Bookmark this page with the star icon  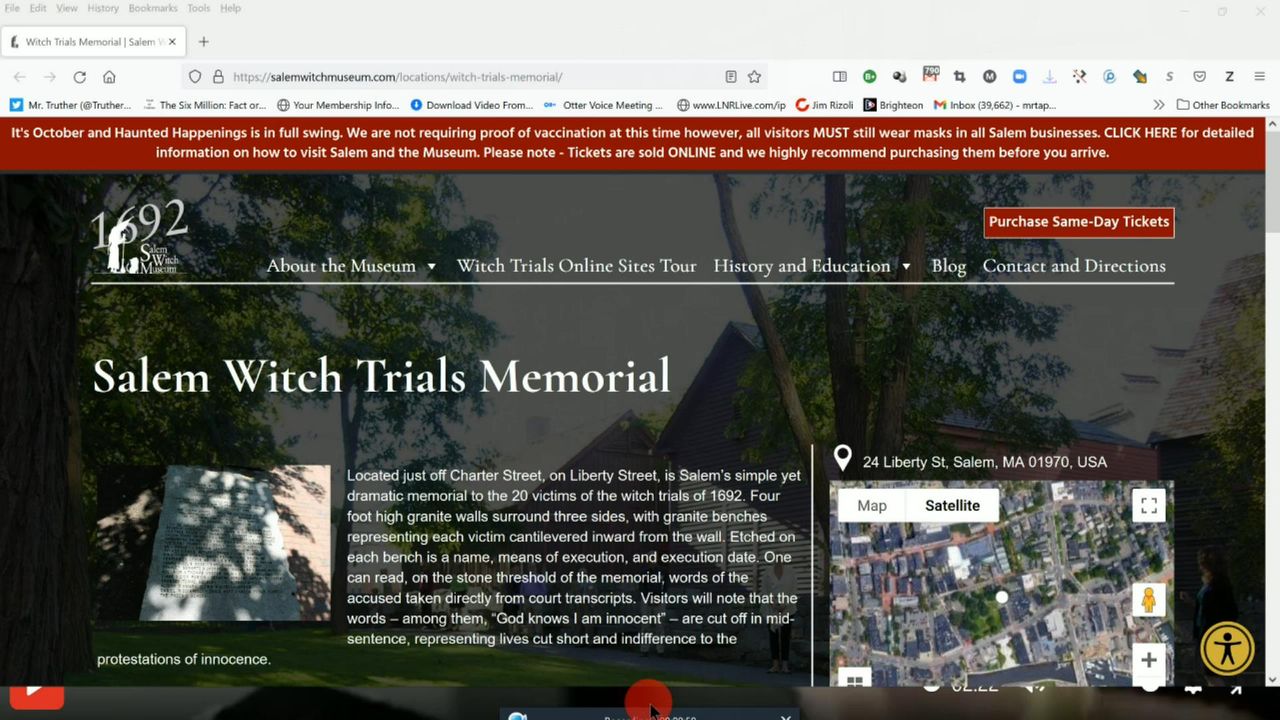[x=755, y=77]
